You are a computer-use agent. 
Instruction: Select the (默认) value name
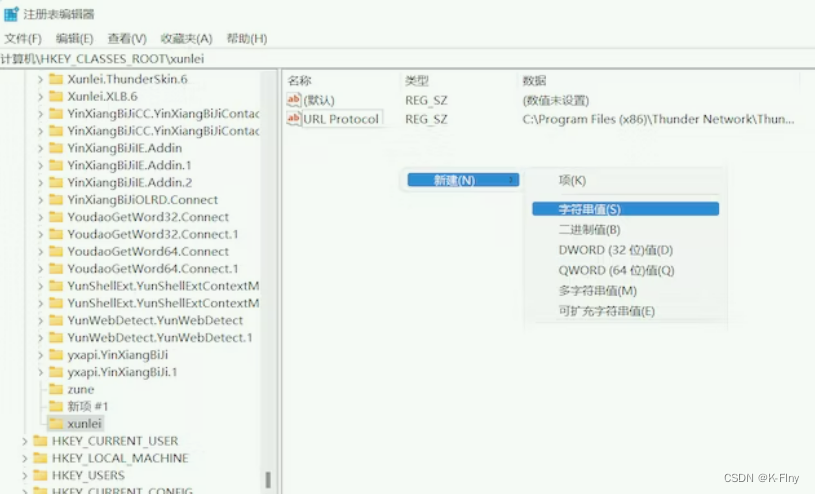(319, 100)
